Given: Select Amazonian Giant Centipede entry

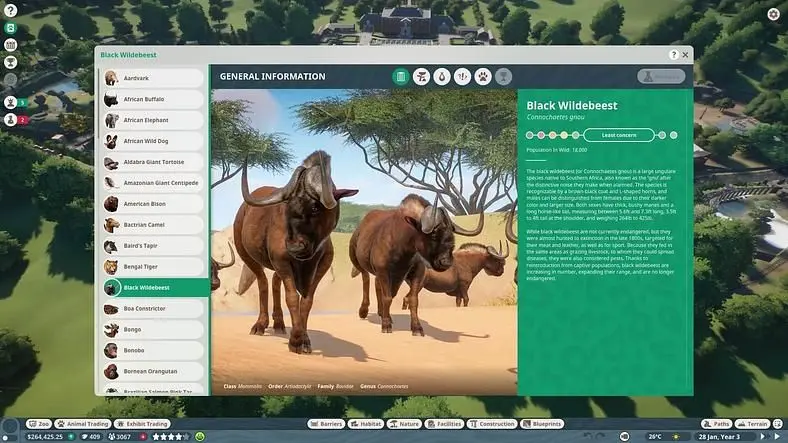Looking at the screenshot, I should tap(153, 183).
